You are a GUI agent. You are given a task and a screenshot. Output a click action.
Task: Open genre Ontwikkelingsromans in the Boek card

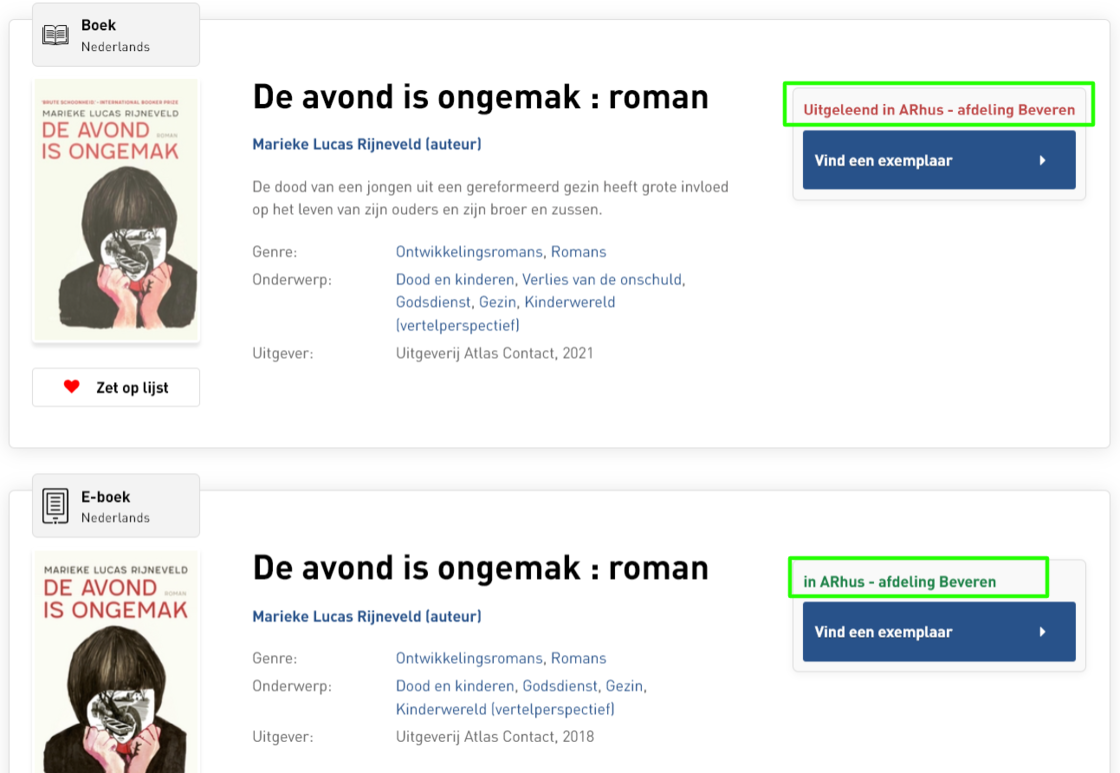click(469, 251)
